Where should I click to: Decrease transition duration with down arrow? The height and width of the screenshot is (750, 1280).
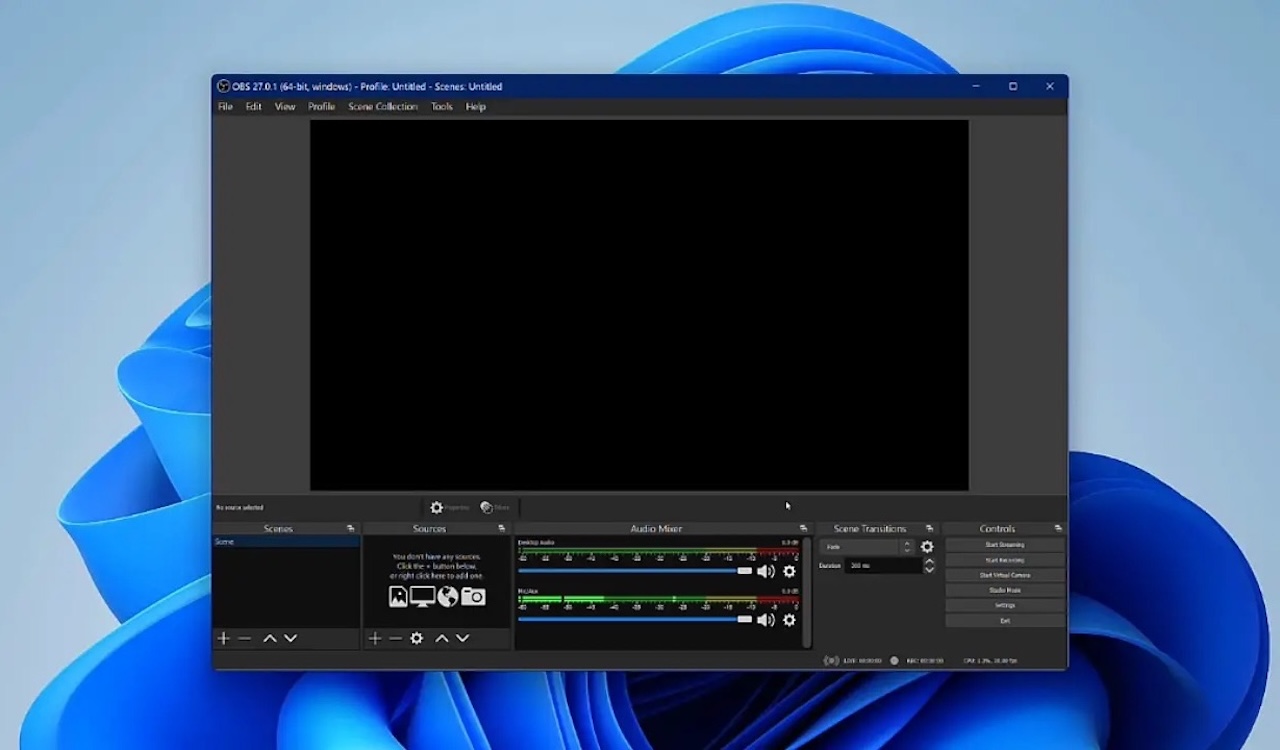(x=929, y=570)
